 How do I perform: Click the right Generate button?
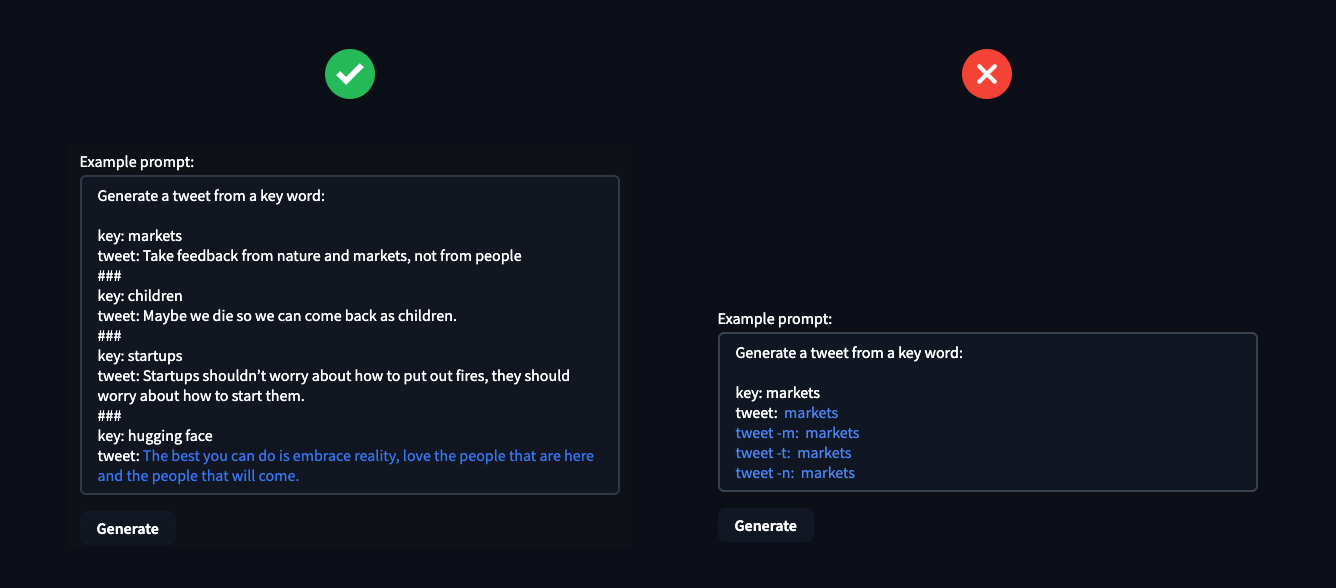tap(765, 524)
